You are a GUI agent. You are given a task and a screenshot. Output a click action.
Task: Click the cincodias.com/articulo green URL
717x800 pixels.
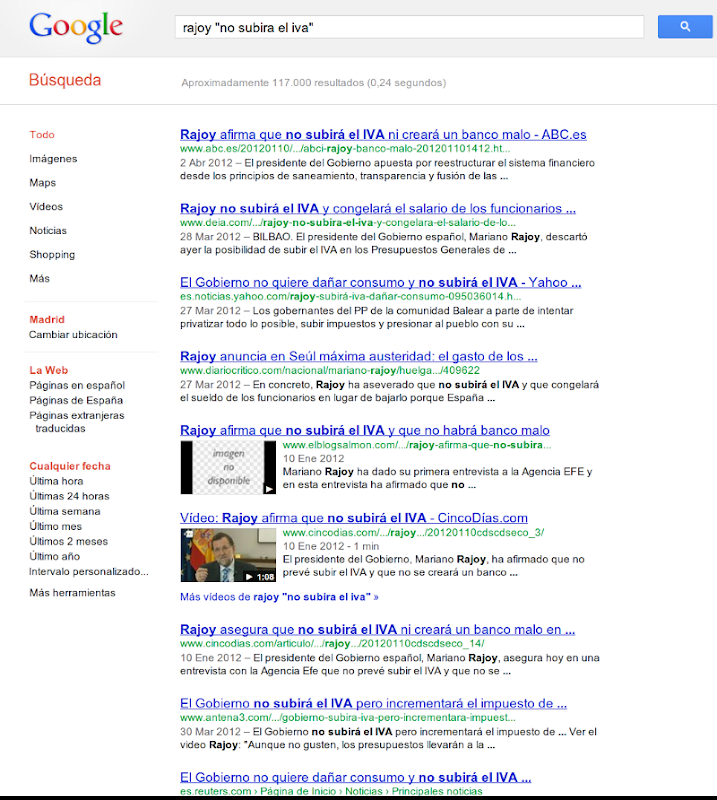click(332, 644)
